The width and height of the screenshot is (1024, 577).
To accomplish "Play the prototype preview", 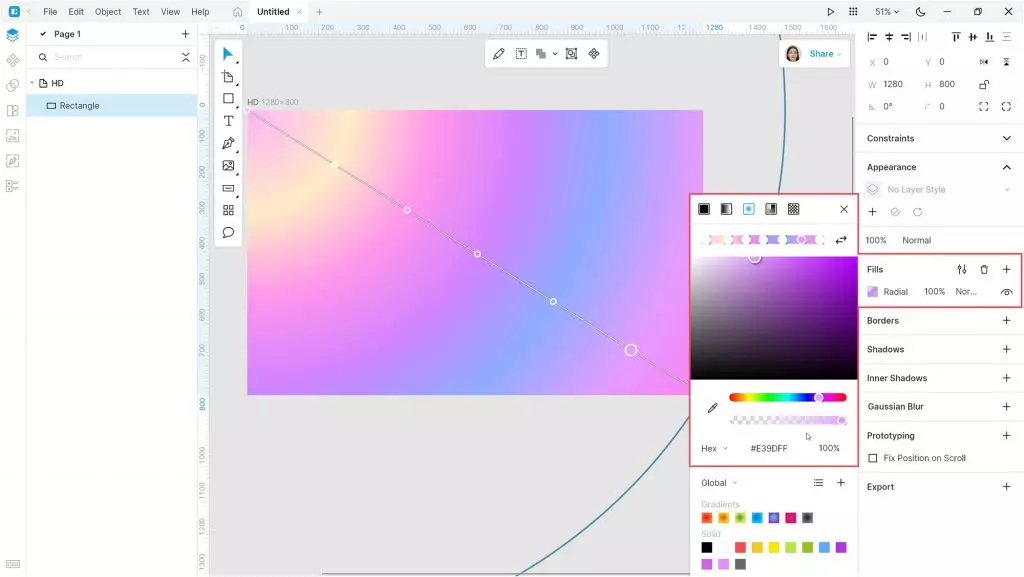I will 830,12.
